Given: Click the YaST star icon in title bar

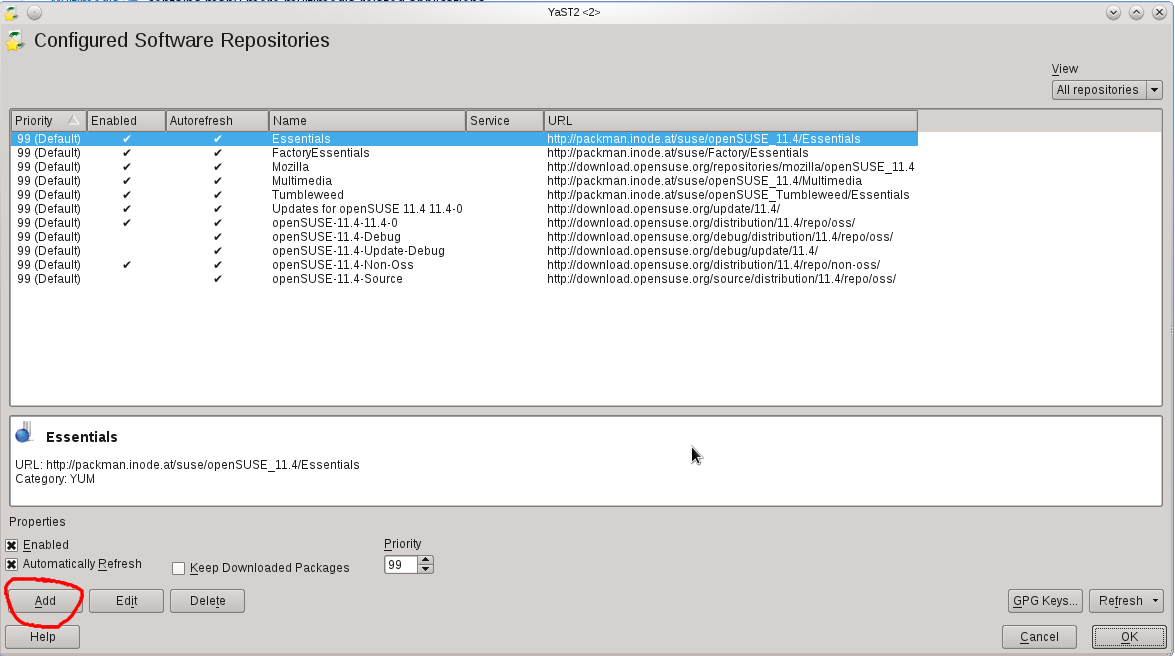Looking at the screenshot, I should 10,13.
